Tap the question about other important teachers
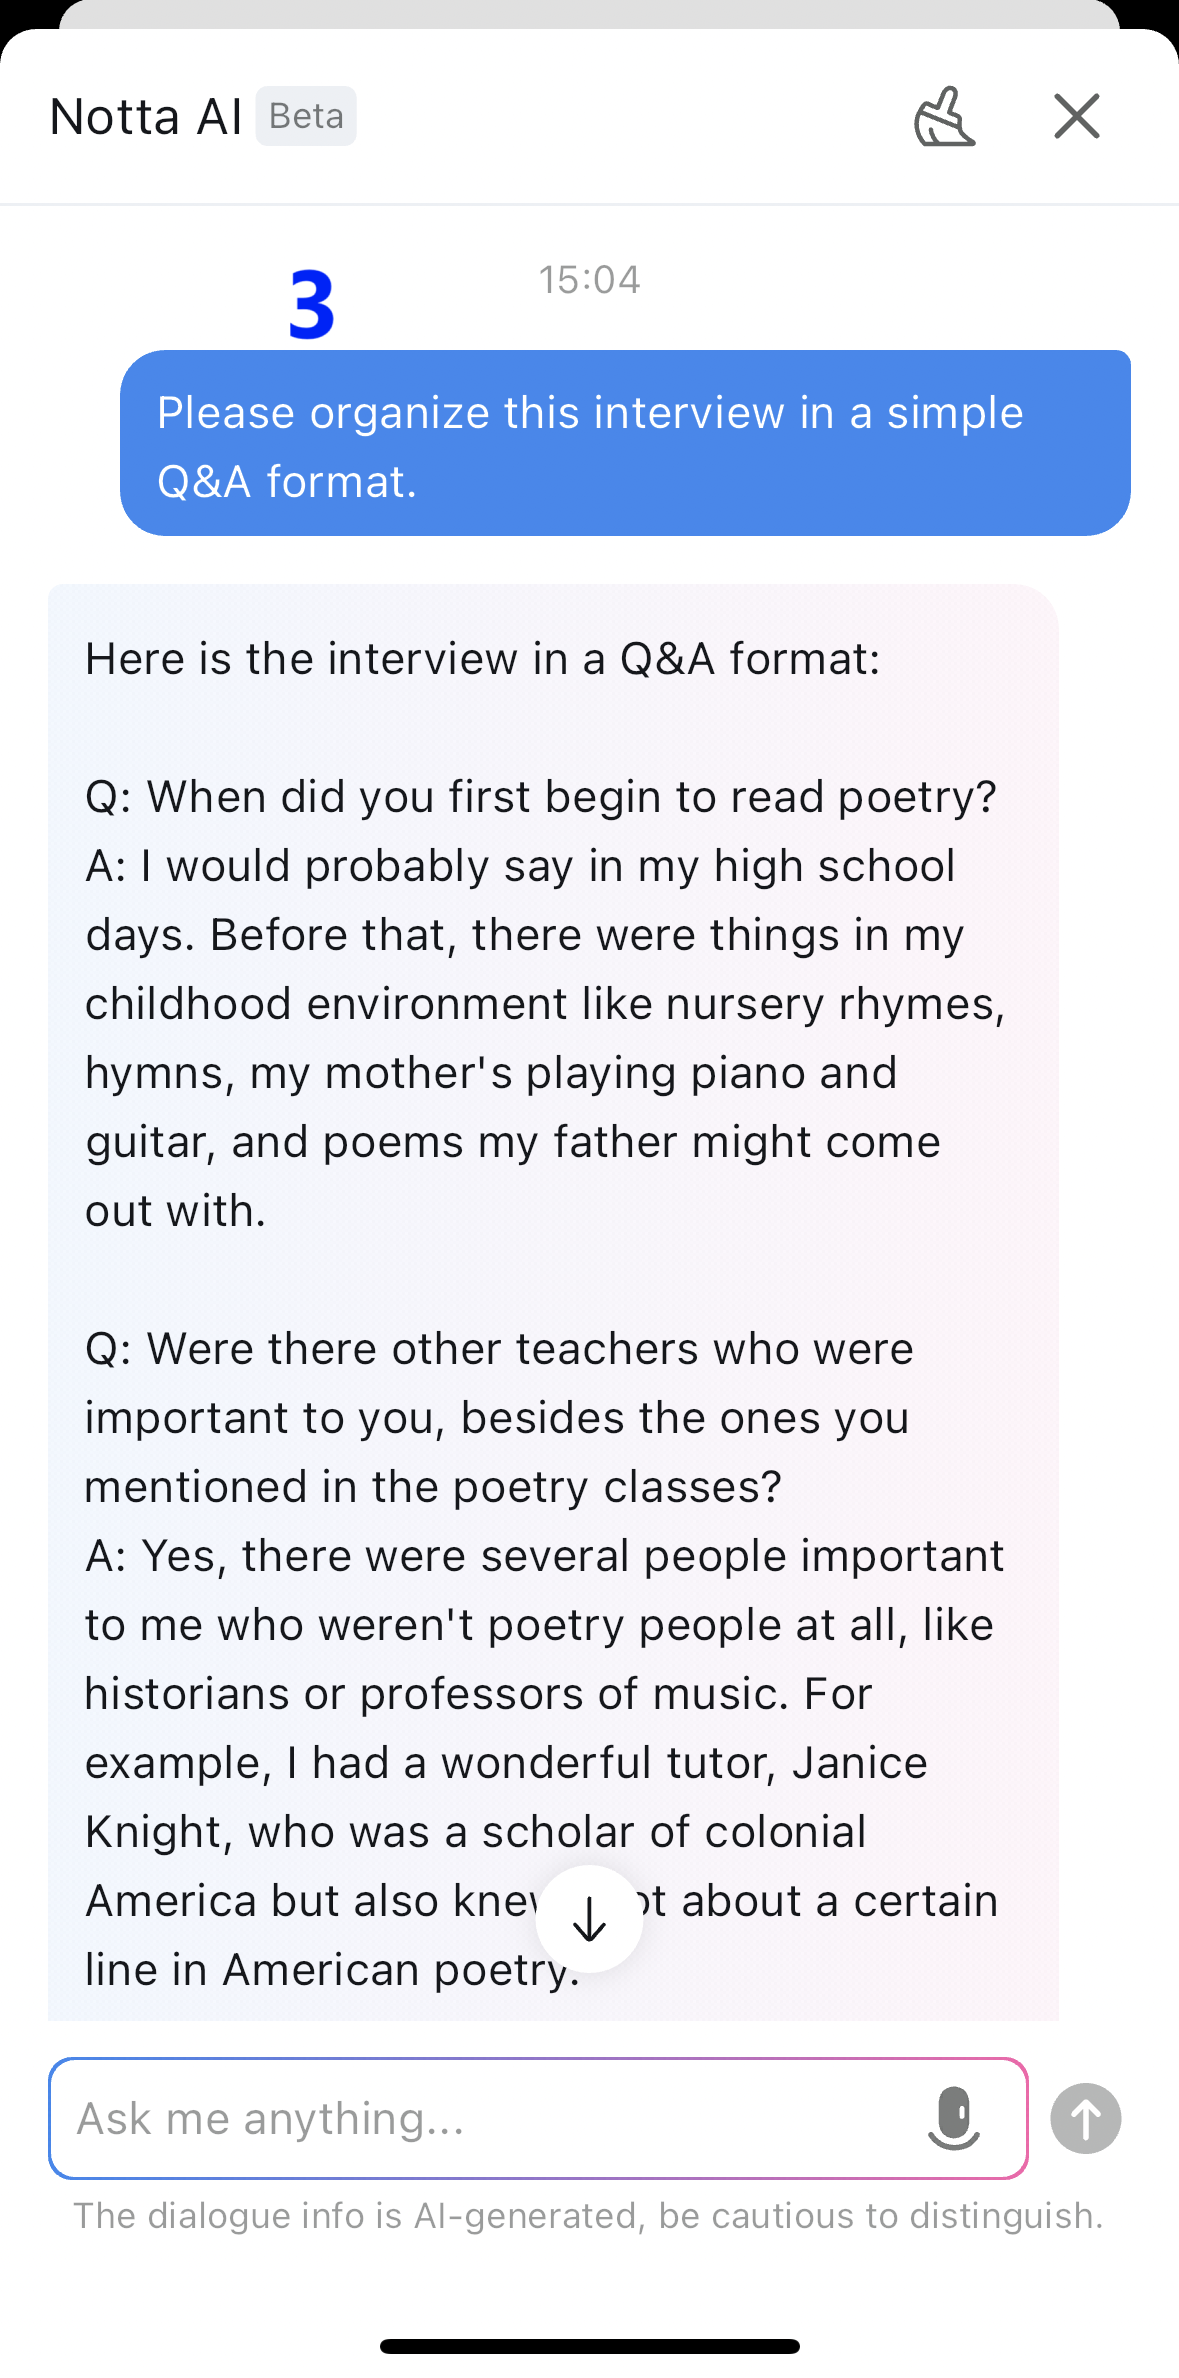Screen dimensions: 1179x2378 499,1418
